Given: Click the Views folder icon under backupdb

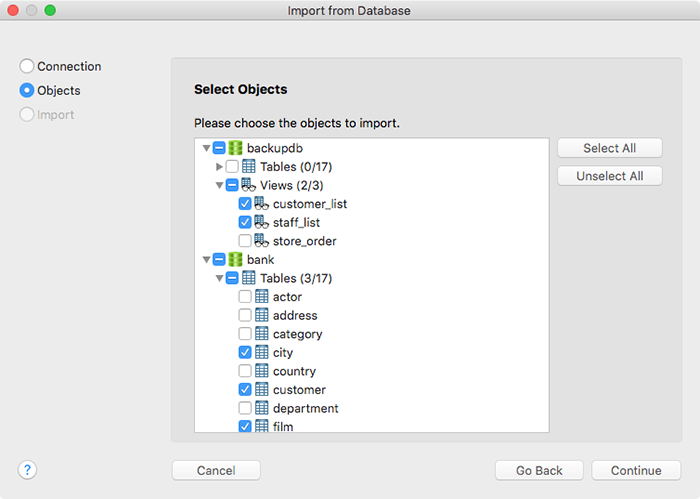Looking at the screenshot, I should coord(248,185).
